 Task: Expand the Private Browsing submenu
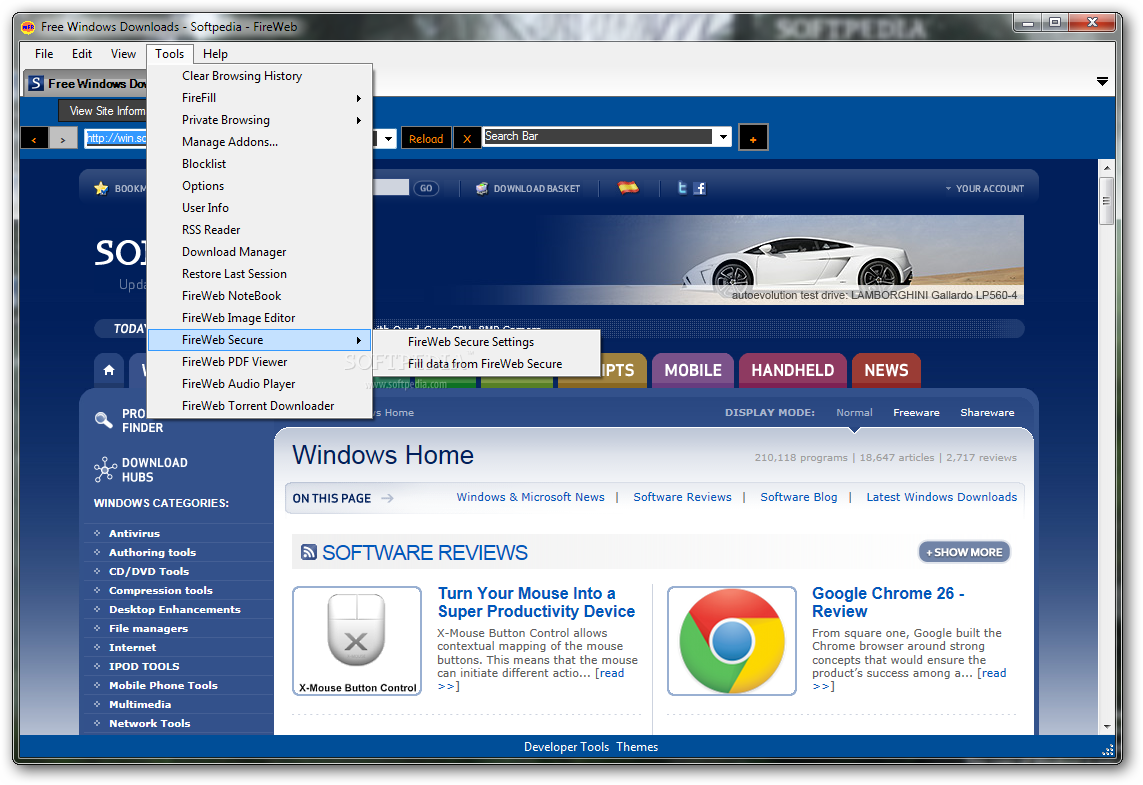(x=260, y=120)
